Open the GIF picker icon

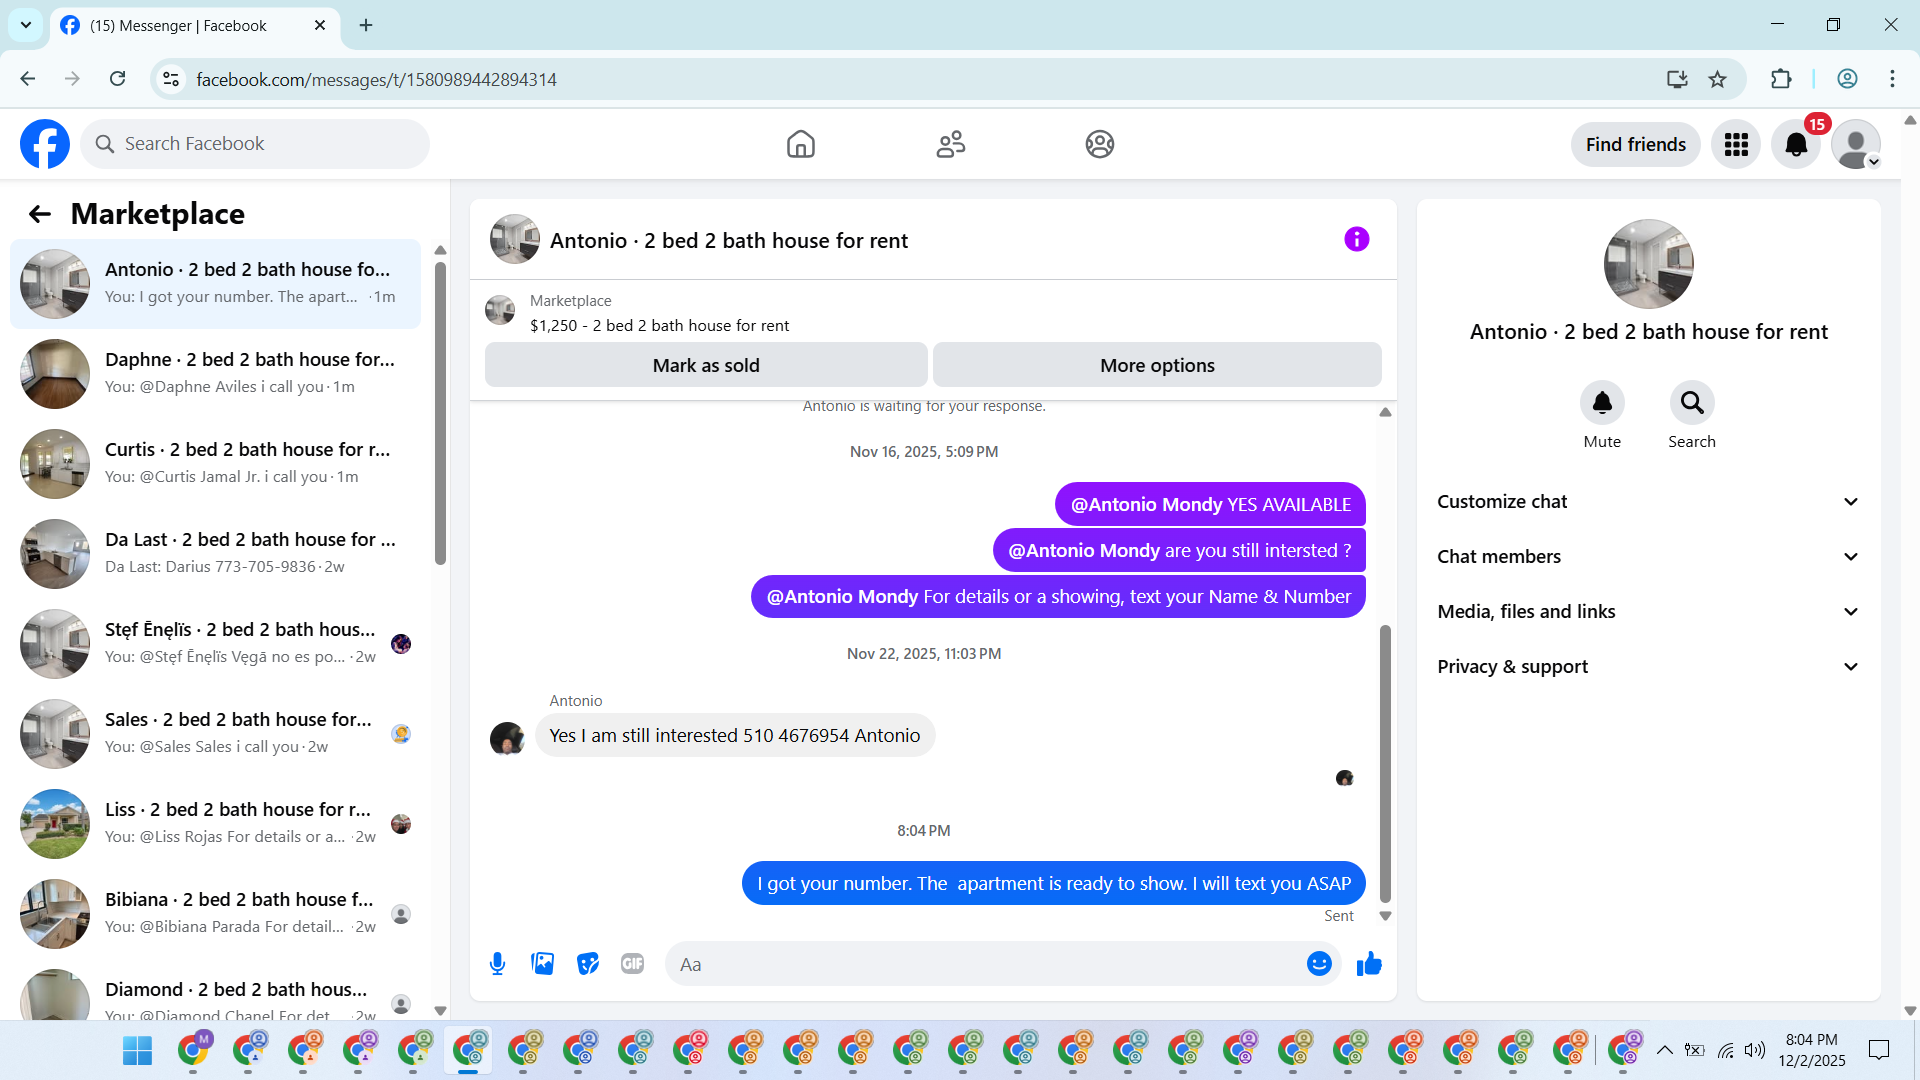pos(632,964)
